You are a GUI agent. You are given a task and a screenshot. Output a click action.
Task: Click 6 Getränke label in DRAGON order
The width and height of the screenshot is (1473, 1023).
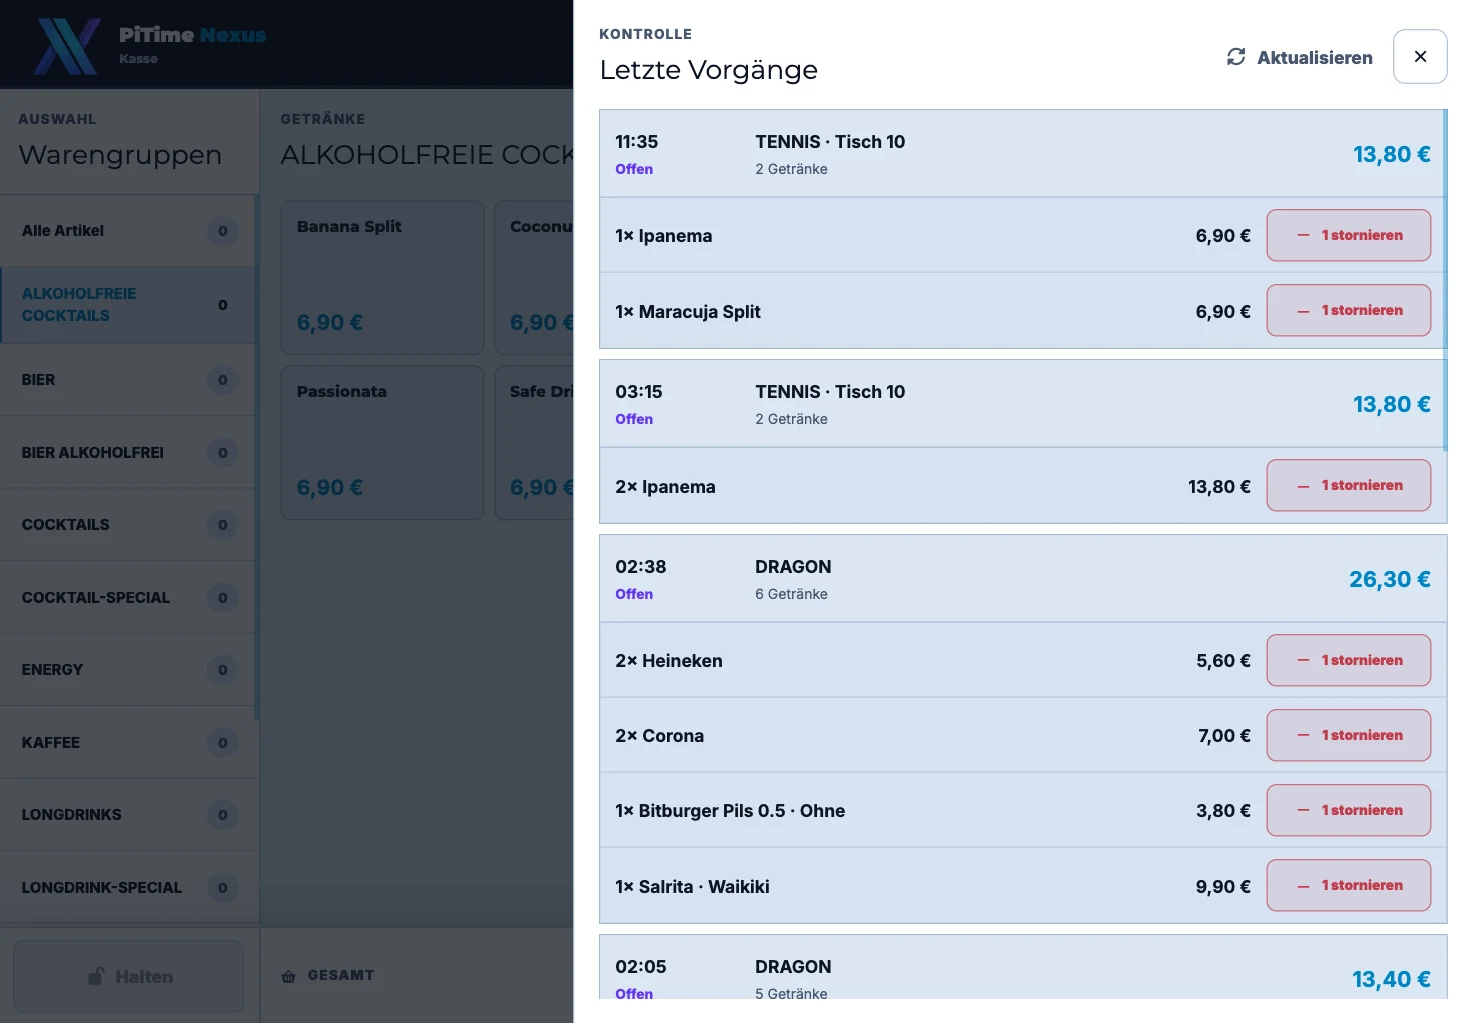point(791,594)
